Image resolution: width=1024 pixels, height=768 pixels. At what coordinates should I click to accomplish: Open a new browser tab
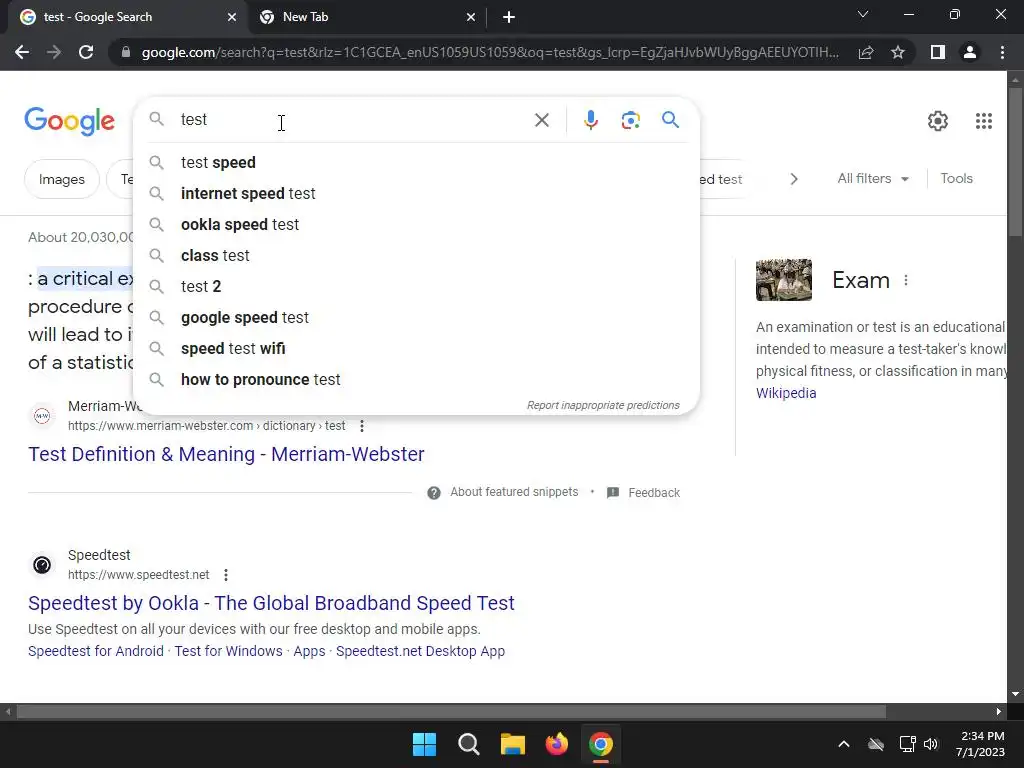pyautogui.click(x=509, y=17)
